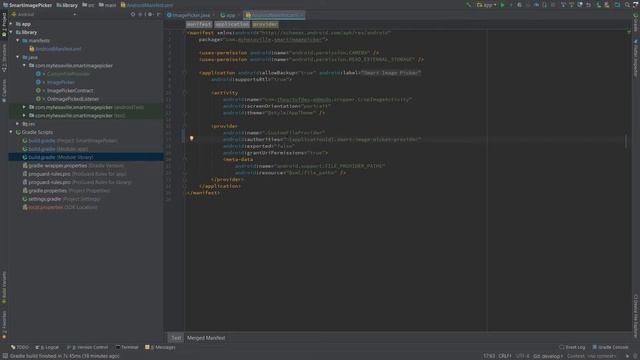Click the tool window toggle icon in status bar
The height and width of the screenshot is (360, 640).
click(5, 356)
